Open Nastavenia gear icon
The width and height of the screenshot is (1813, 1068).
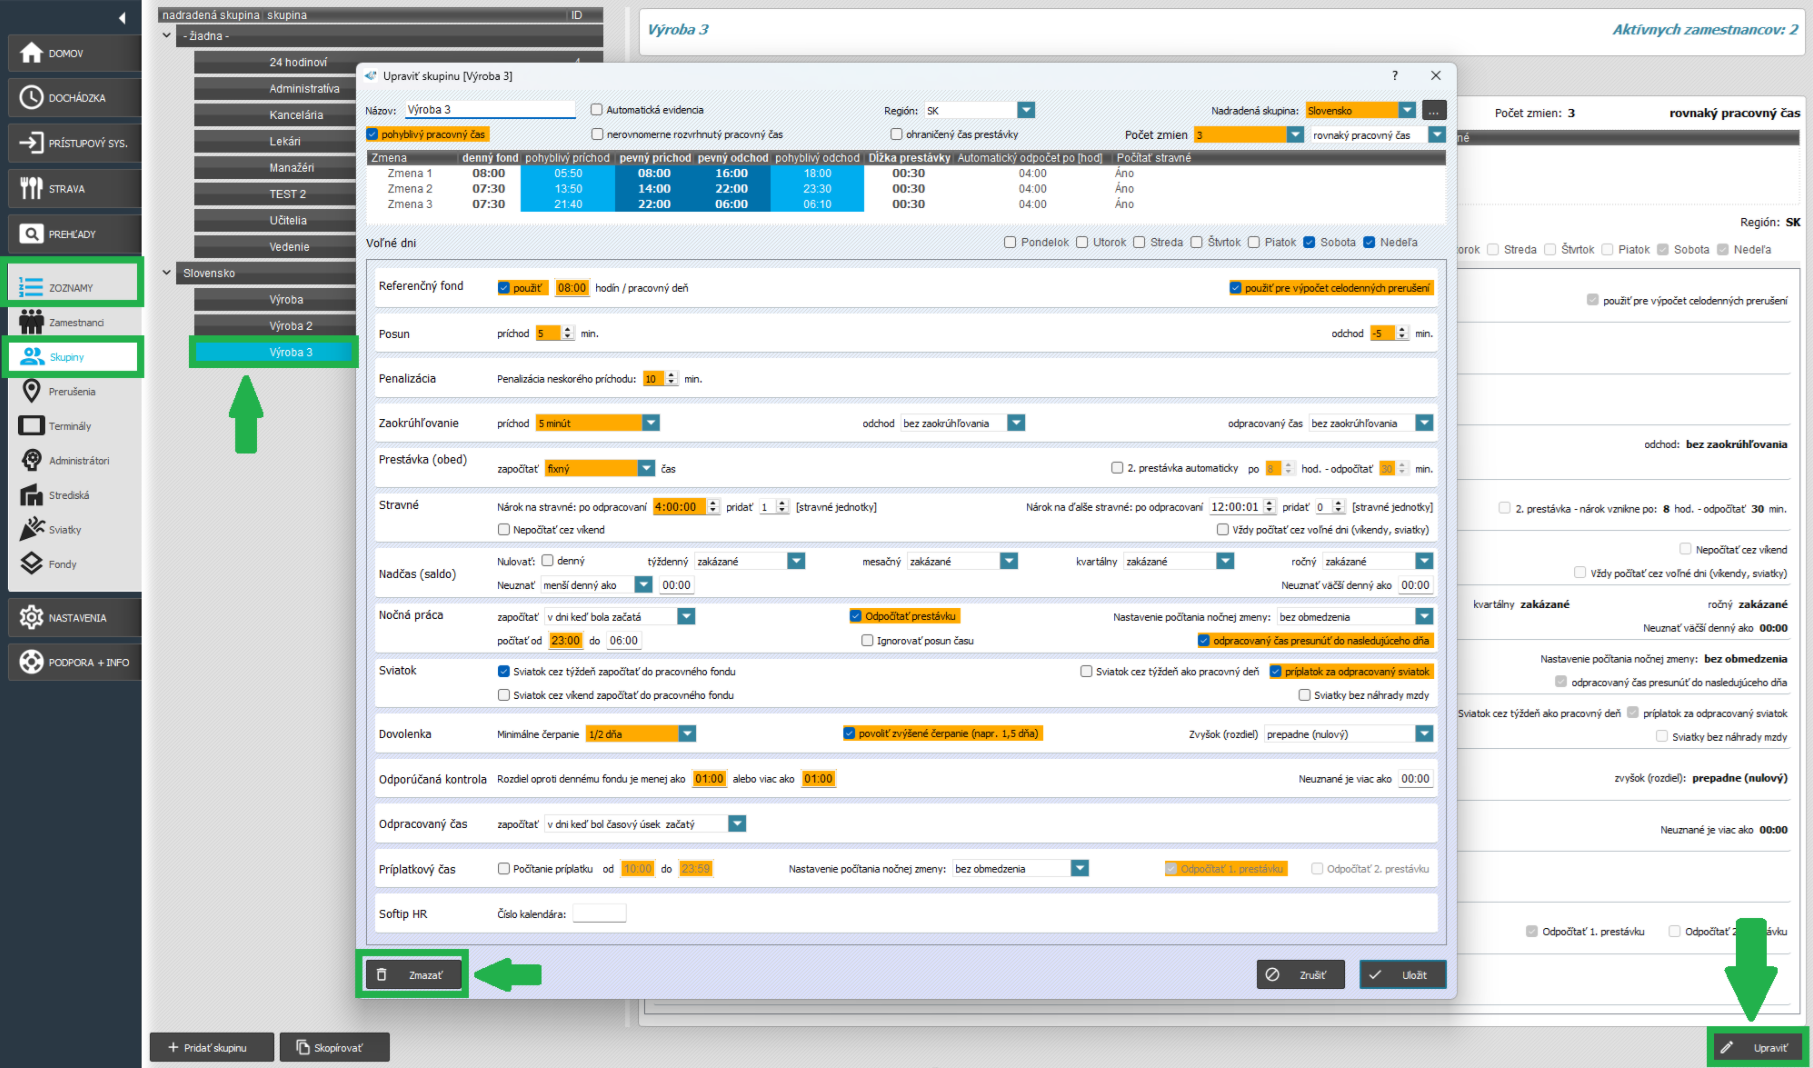31,618
